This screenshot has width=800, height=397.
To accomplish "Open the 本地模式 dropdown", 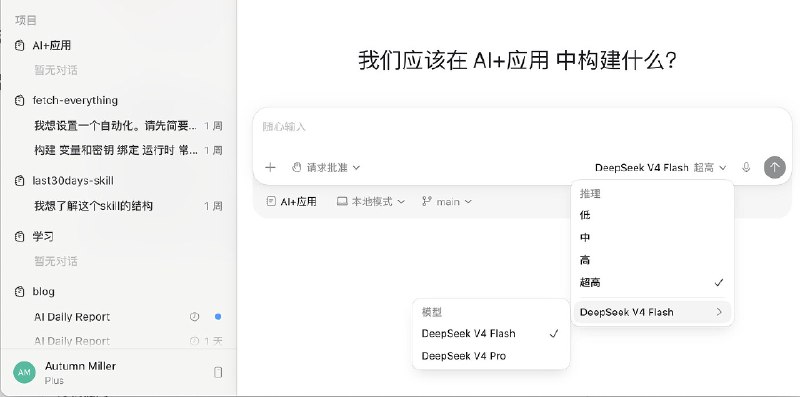I will (x=370, y=202).
